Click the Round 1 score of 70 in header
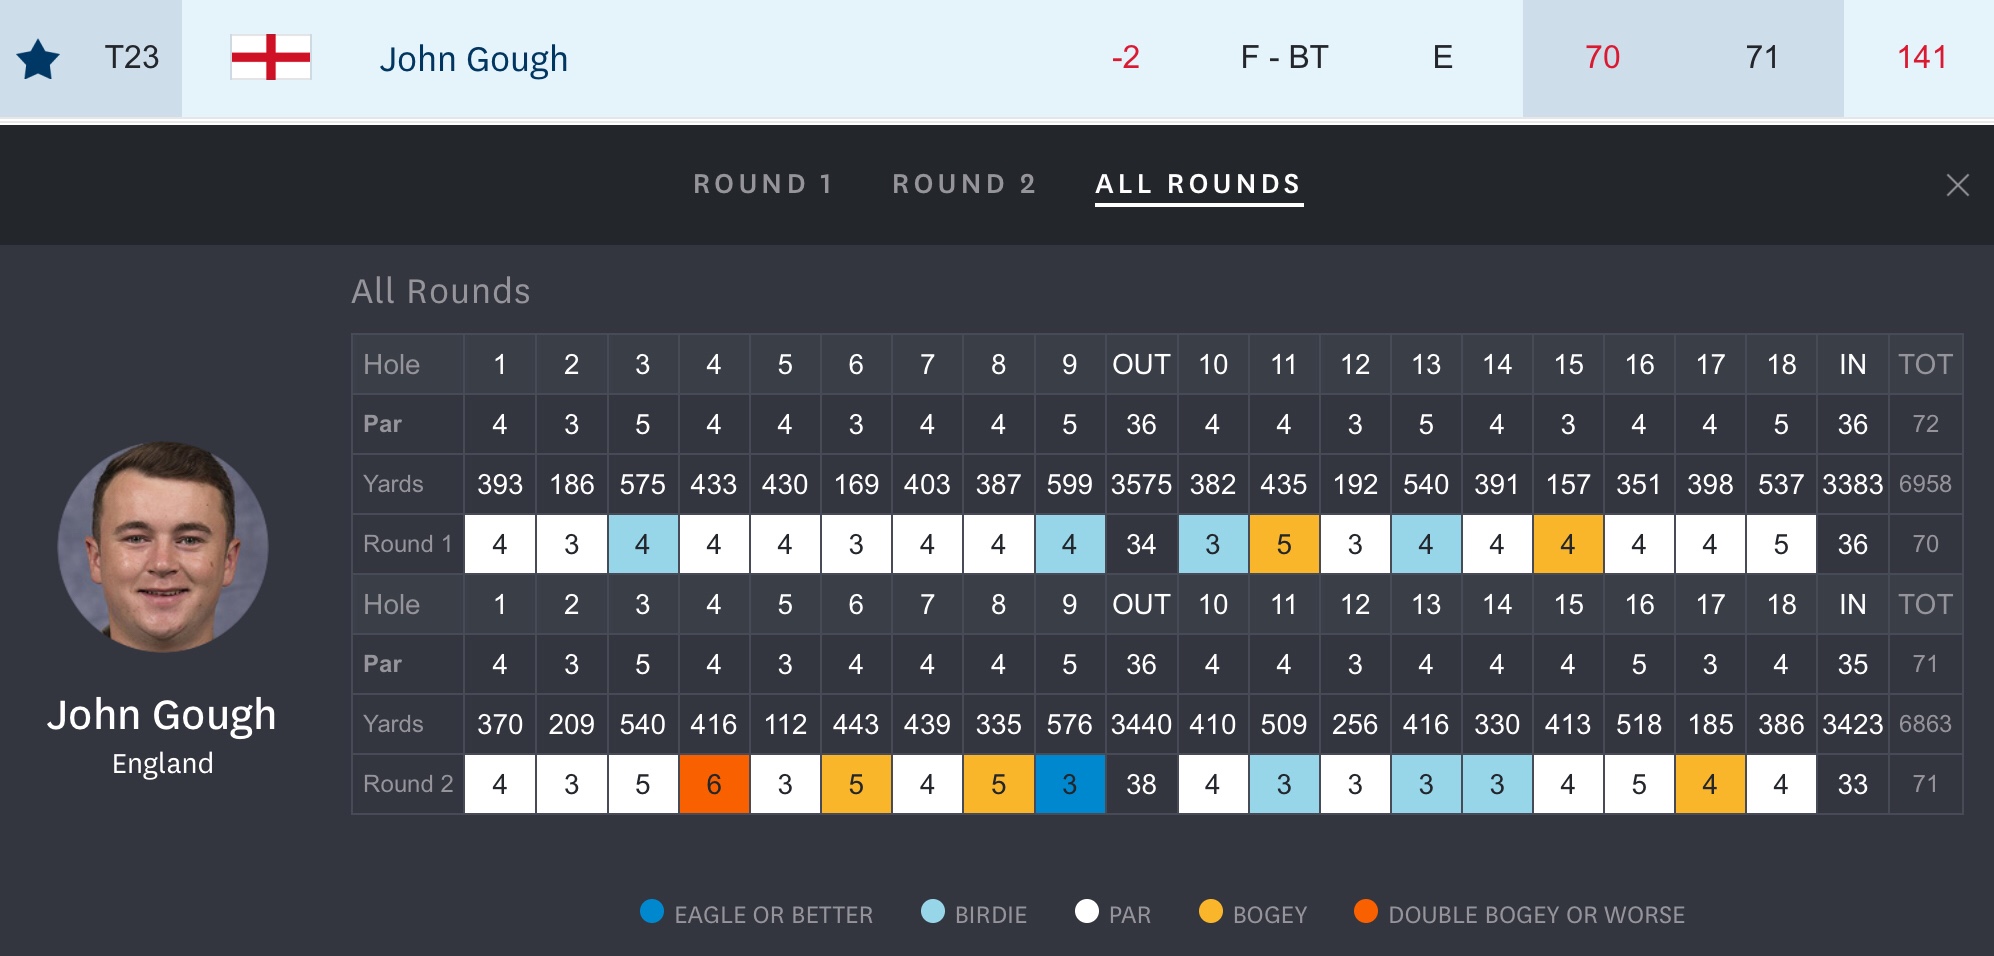The image size is (1994, 956). coord(1602,57)
